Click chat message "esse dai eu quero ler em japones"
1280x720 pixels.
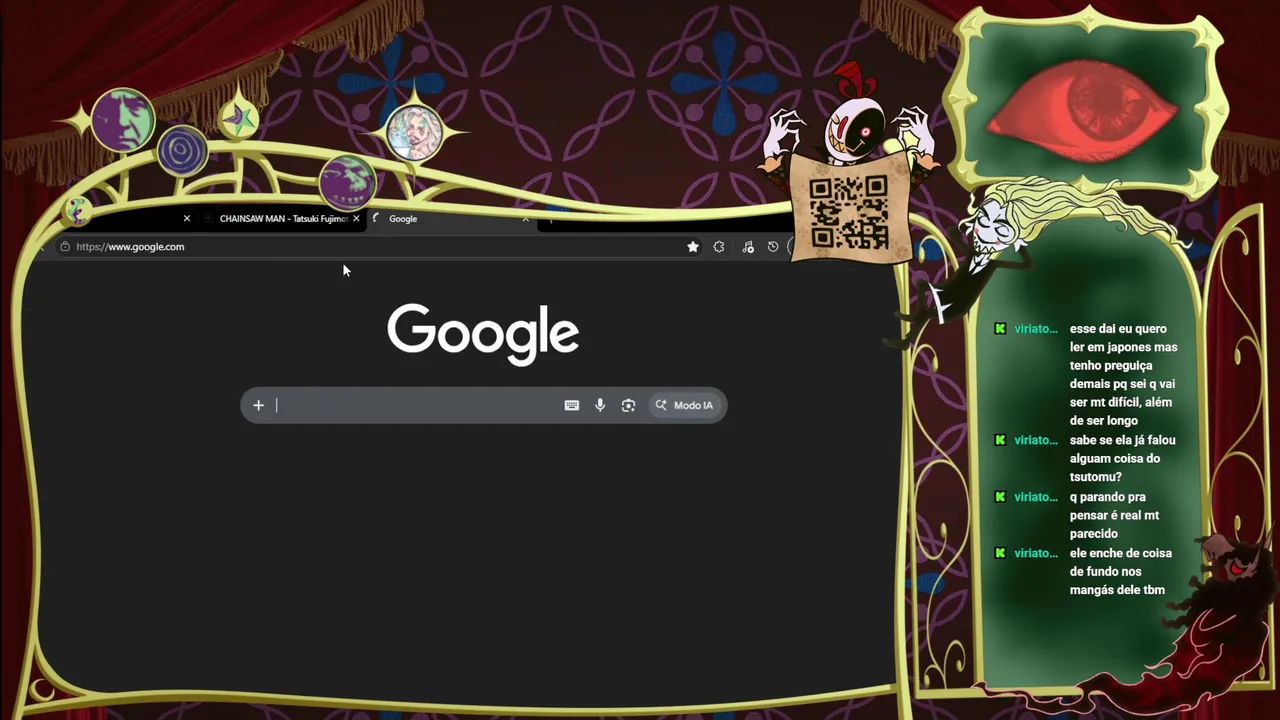click(x=1123, y=375)
